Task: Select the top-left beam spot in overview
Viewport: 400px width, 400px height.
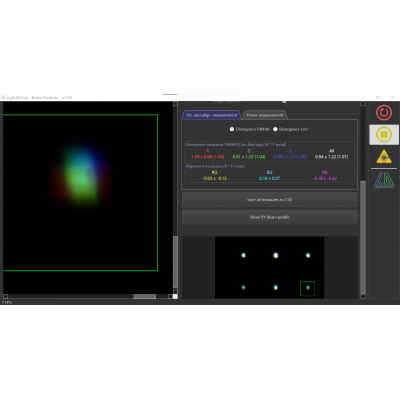Action: (244, 255)
